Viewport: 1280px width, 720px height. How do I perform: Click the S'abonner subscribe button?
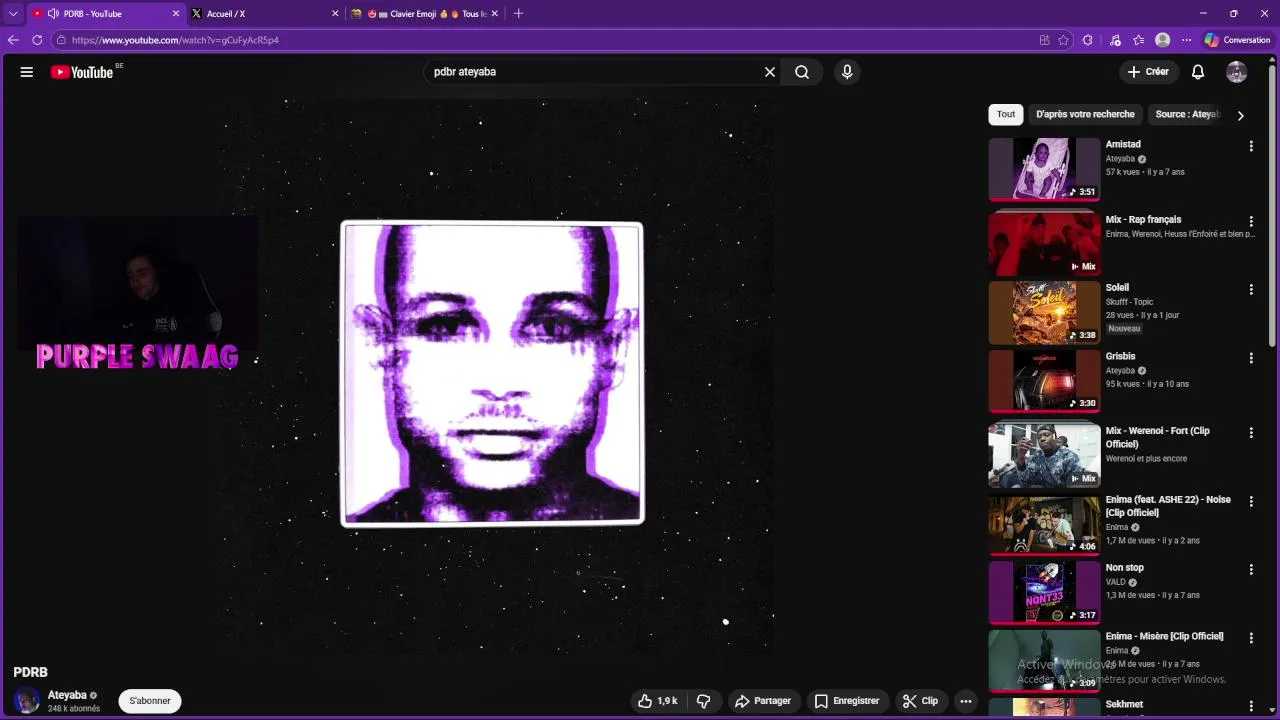pyautogui.click(x=150, y=701)
